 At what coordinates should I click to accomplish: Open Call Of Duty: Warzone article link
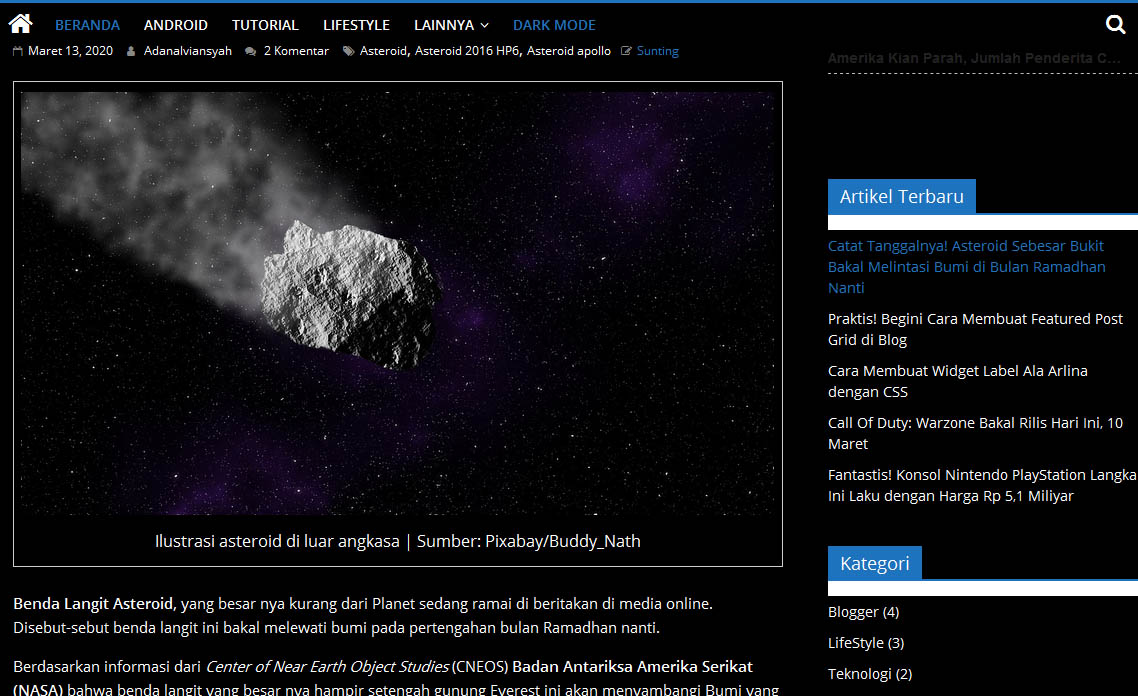pyautogui.click(x=975, y=433)
